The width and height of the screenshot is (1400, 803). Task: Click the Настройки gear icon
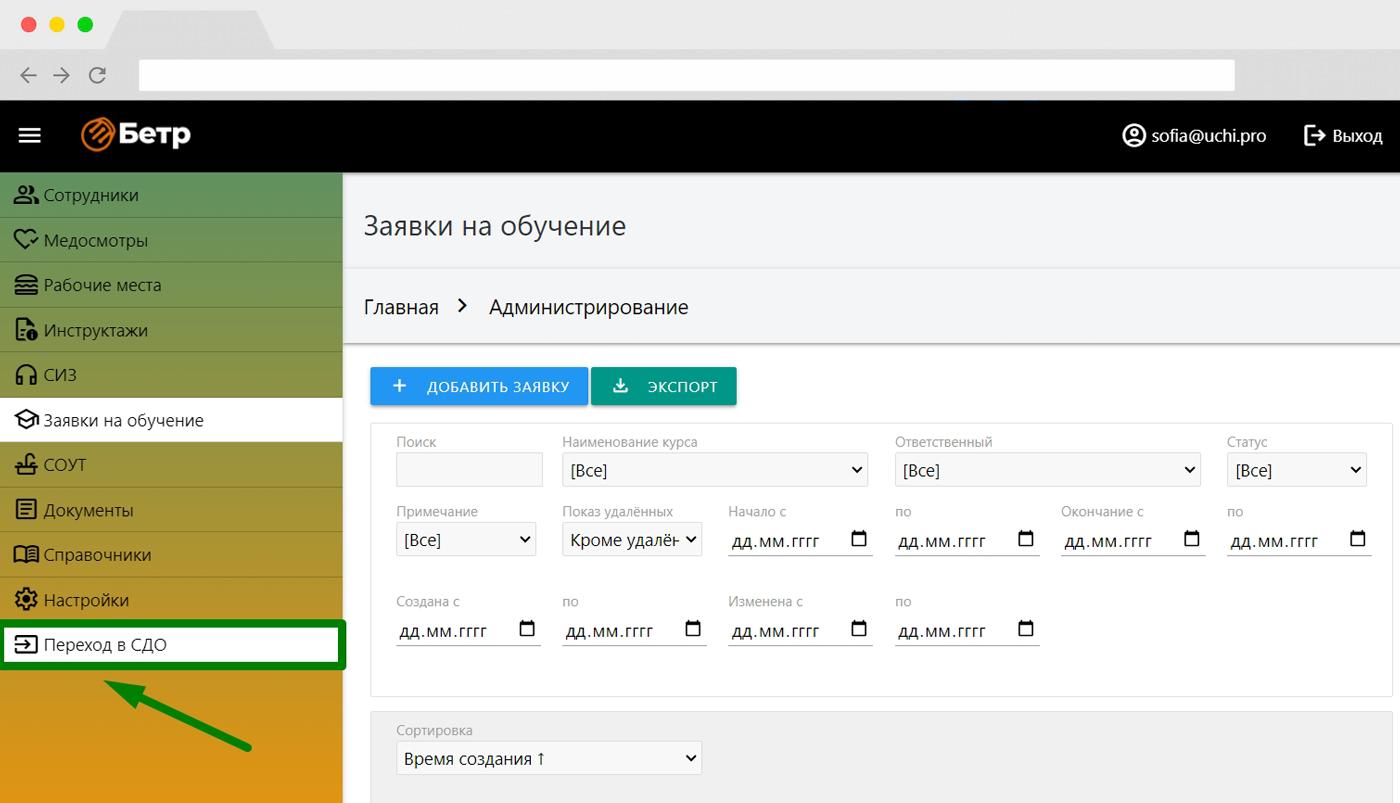coord(26,600)
